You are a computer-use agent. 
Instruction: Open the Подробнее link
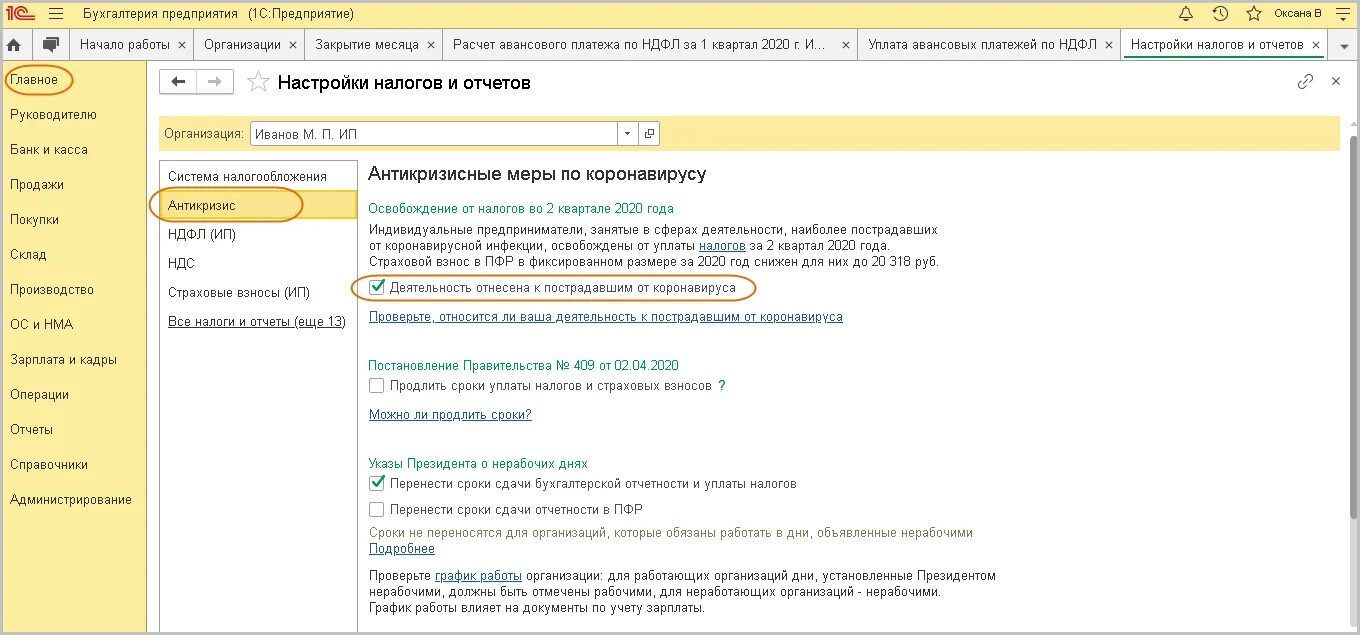click(402, 548)
